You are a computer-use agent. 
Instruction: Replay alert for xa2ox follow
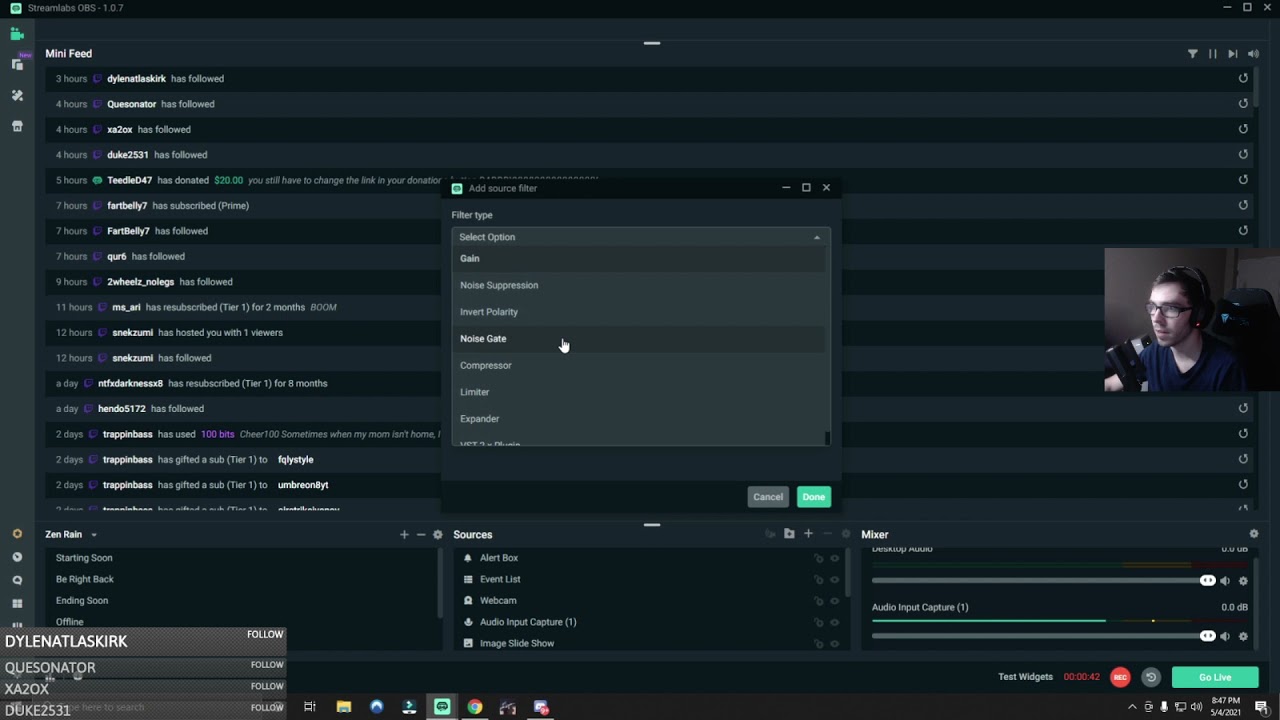click(x=1243, y=129)
